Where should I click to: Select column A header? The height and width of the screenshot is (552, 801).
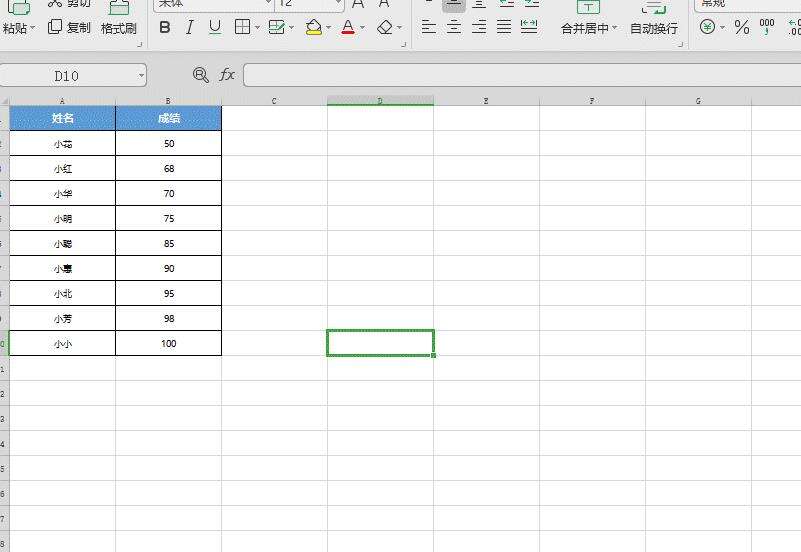62,101
